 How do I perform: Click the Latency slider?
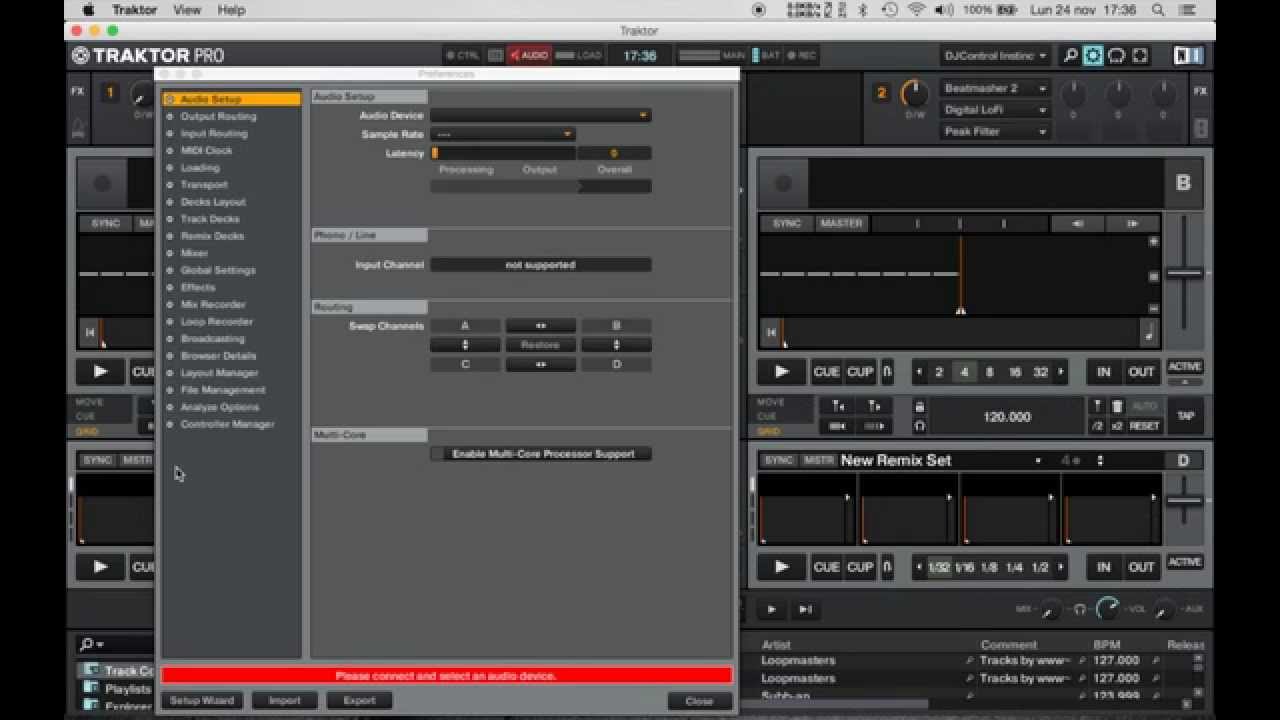[503, 154]
